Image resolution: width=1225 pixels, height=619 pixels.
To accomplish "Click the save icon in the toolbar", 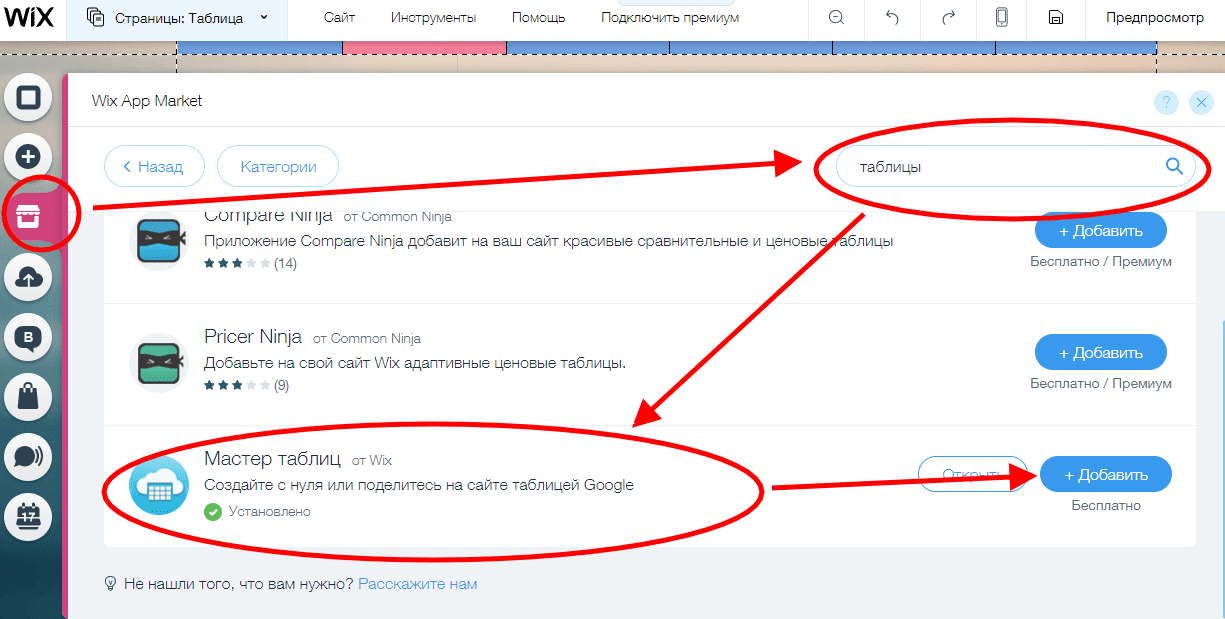I will click(1055, 18).
